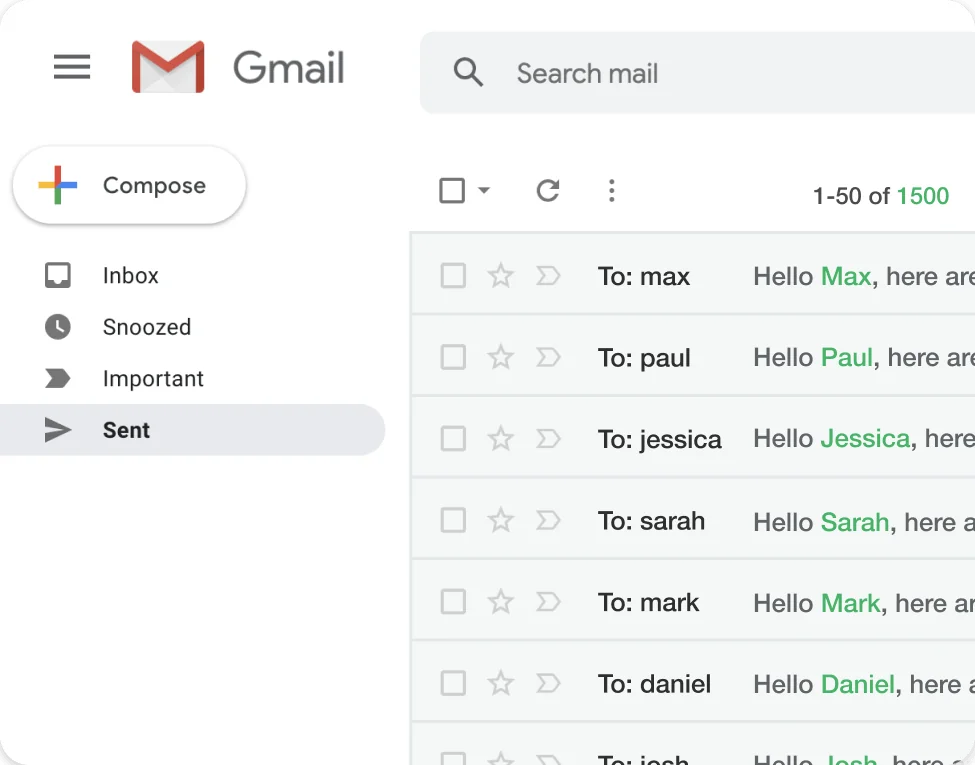Open the Sent folder

[125, 430]
